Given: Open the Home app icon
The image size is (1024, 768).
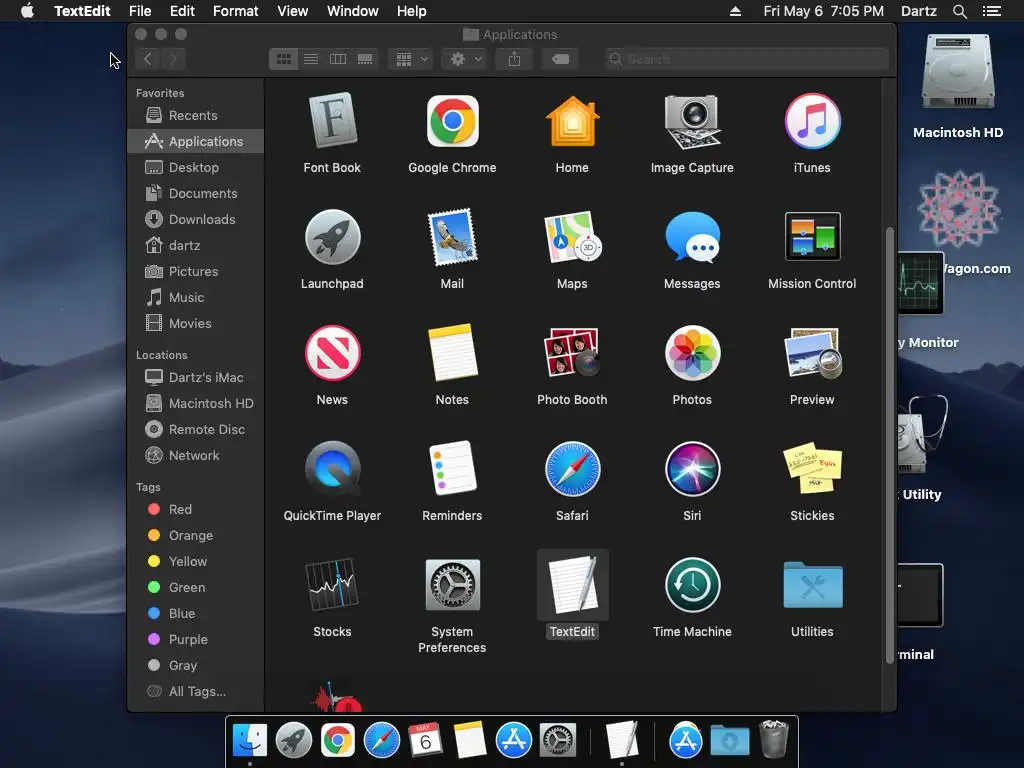Looking at the screenshot, I should coord(572,121).
